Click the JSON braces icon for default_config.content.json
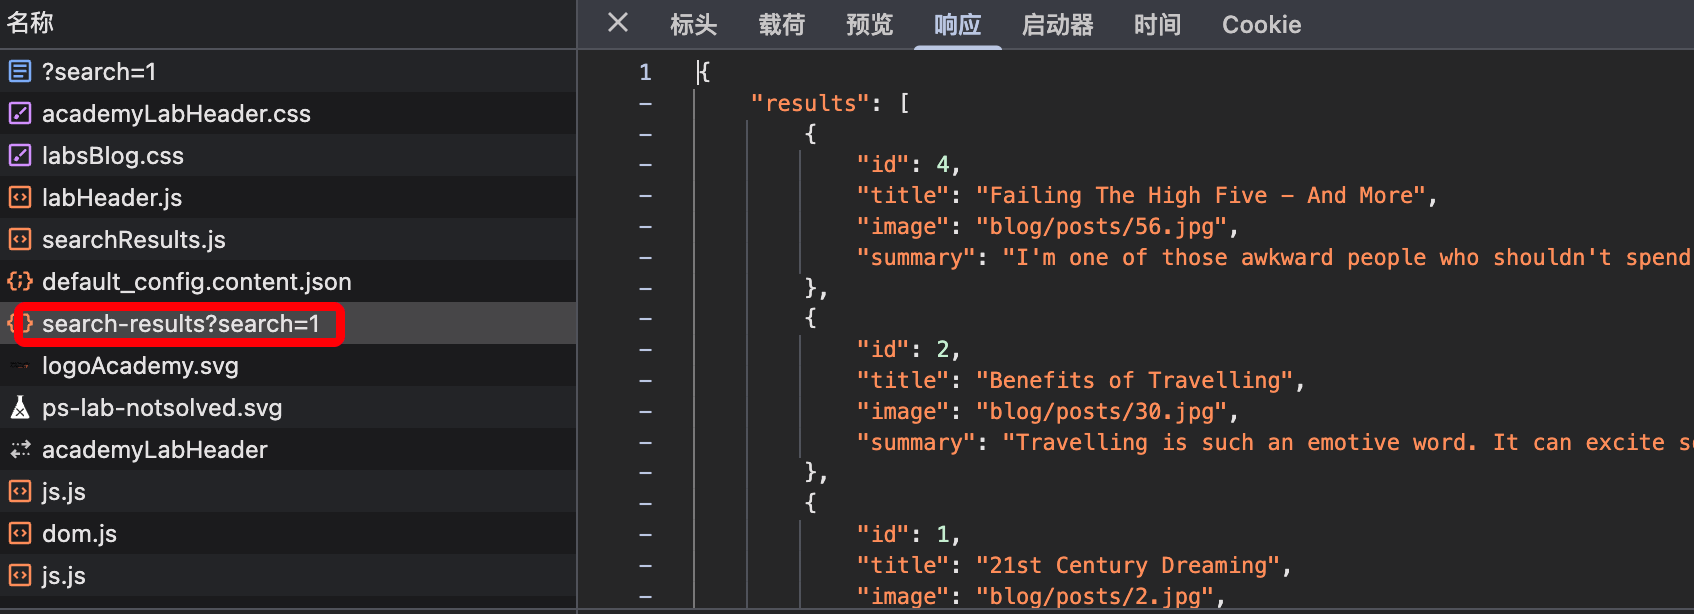 pos(20,282)
